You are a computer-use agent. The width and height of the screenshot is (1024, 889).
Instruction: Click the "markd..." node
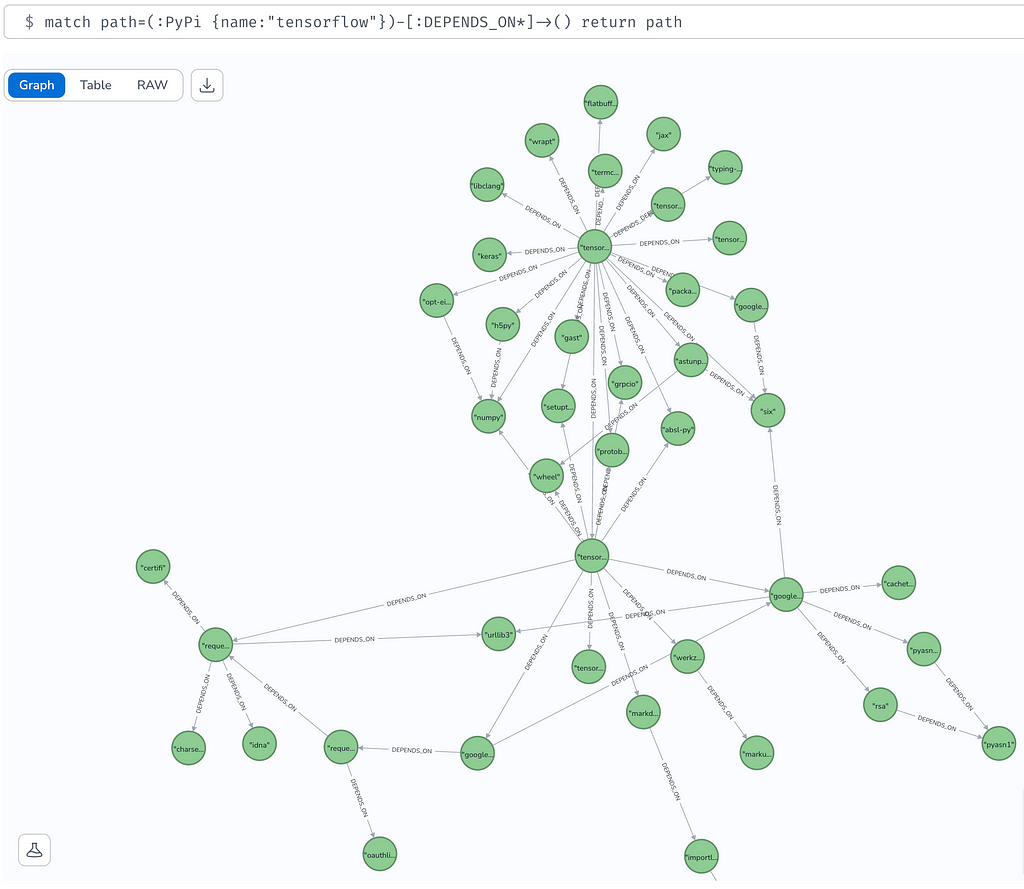tap(643, 712)
